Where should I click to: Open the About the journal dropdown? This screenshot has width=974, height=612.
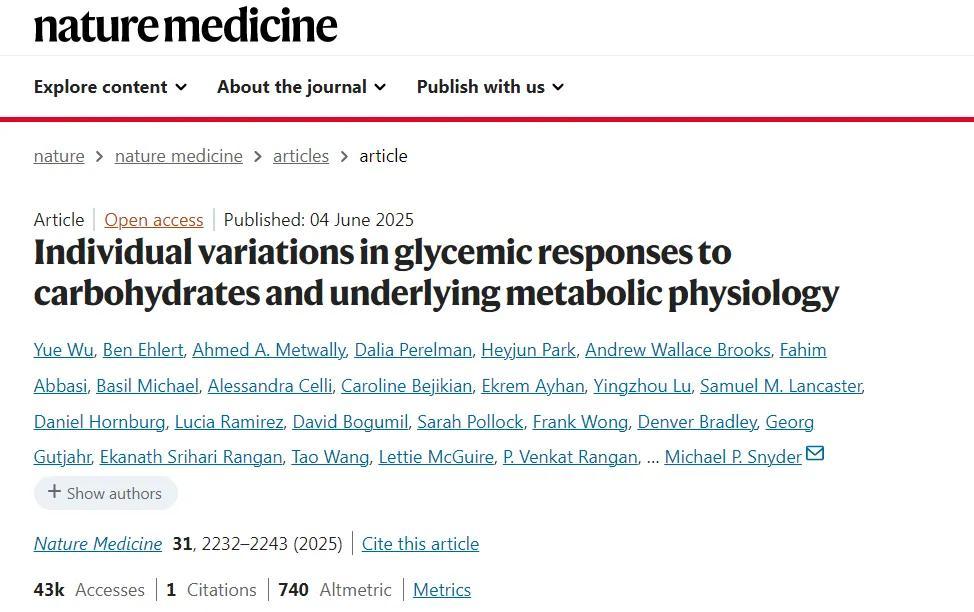click(x=301, y=87)
